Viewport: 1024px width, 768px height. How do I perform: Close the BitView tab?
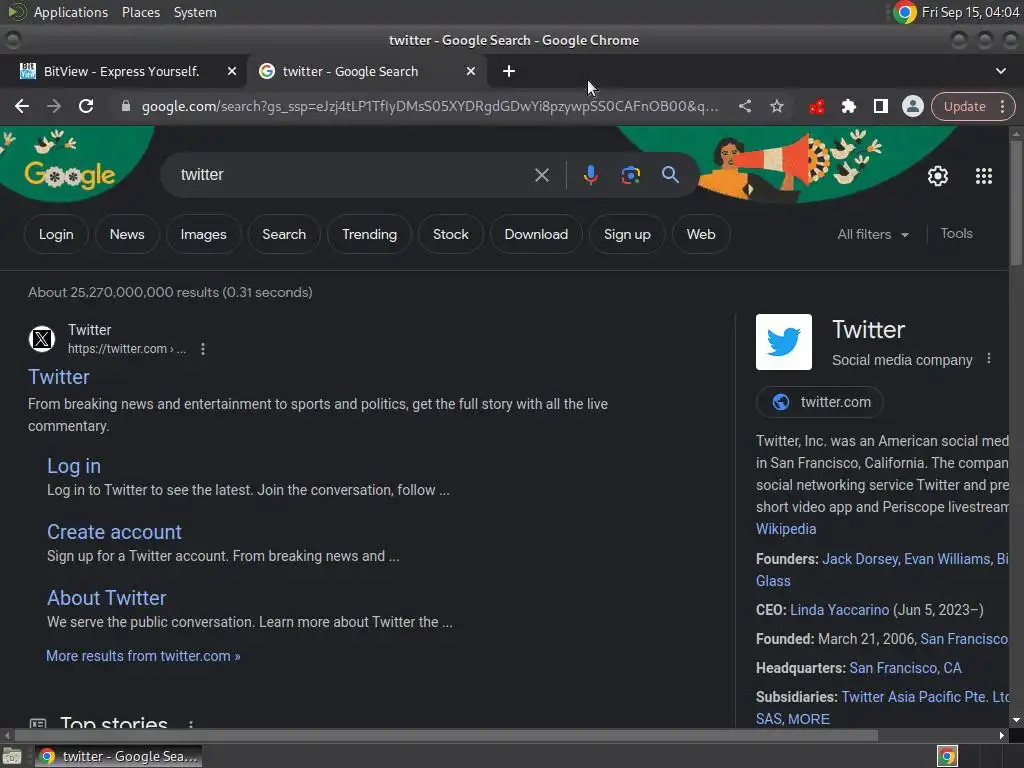click(x=232, y=71)
